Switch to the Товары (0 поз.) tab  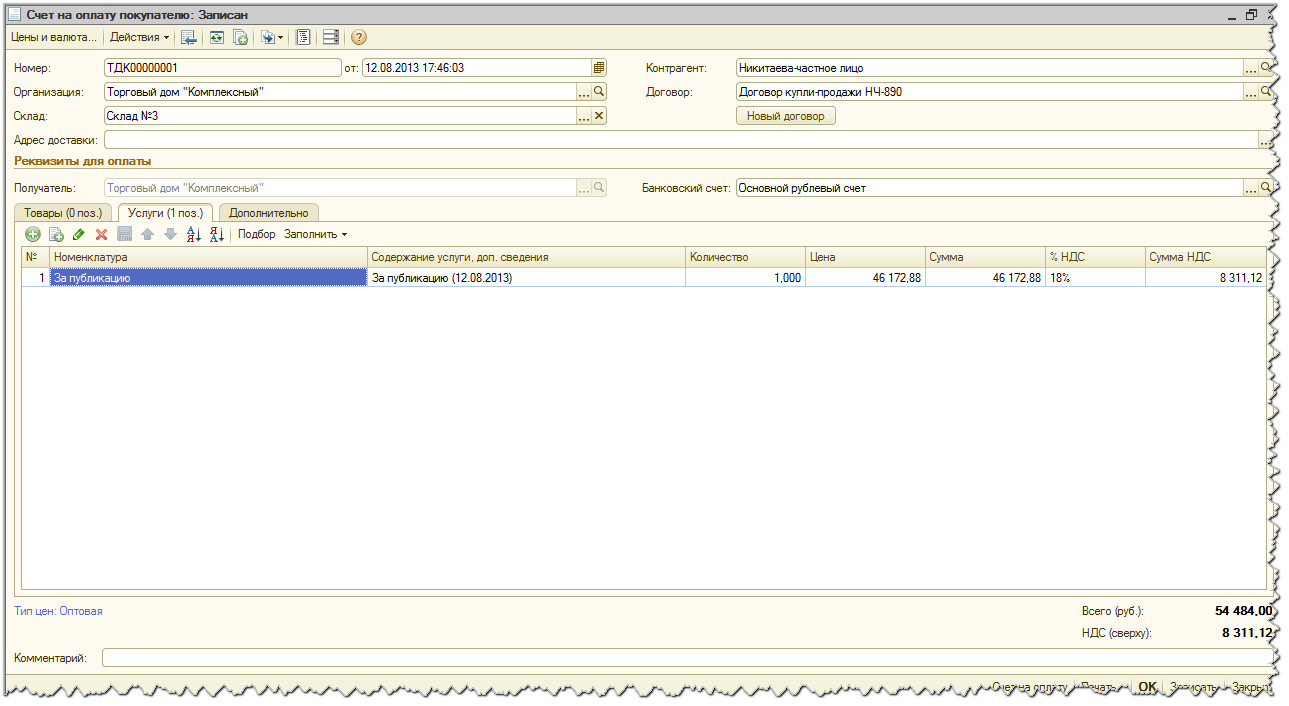(62, 213)
